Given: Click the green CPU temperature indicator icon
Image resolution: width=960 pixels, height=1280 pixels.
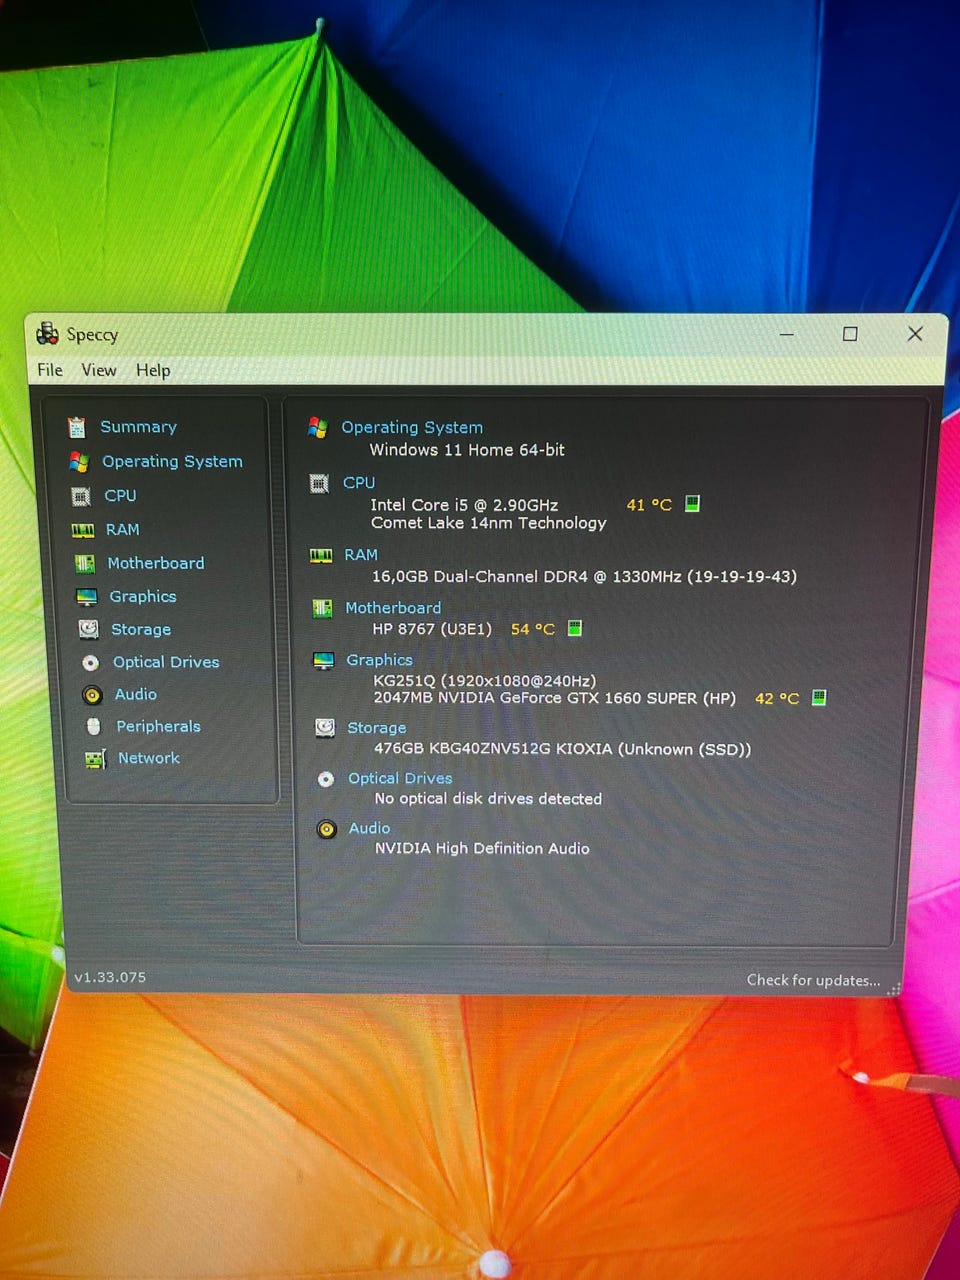Looking at the screenshot, I should click(692, 503).
